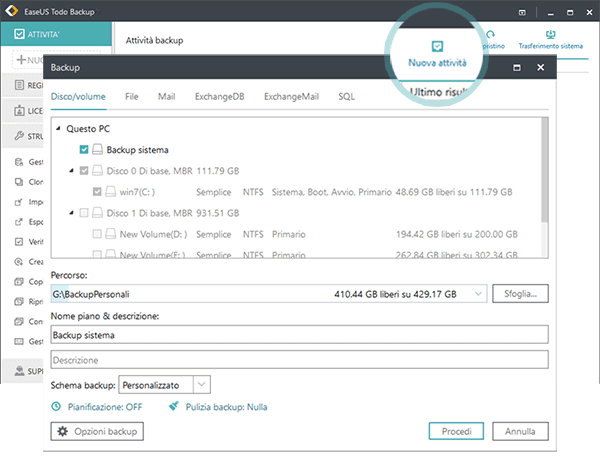Click the Sfoglia... browse button

click(520, 294)
